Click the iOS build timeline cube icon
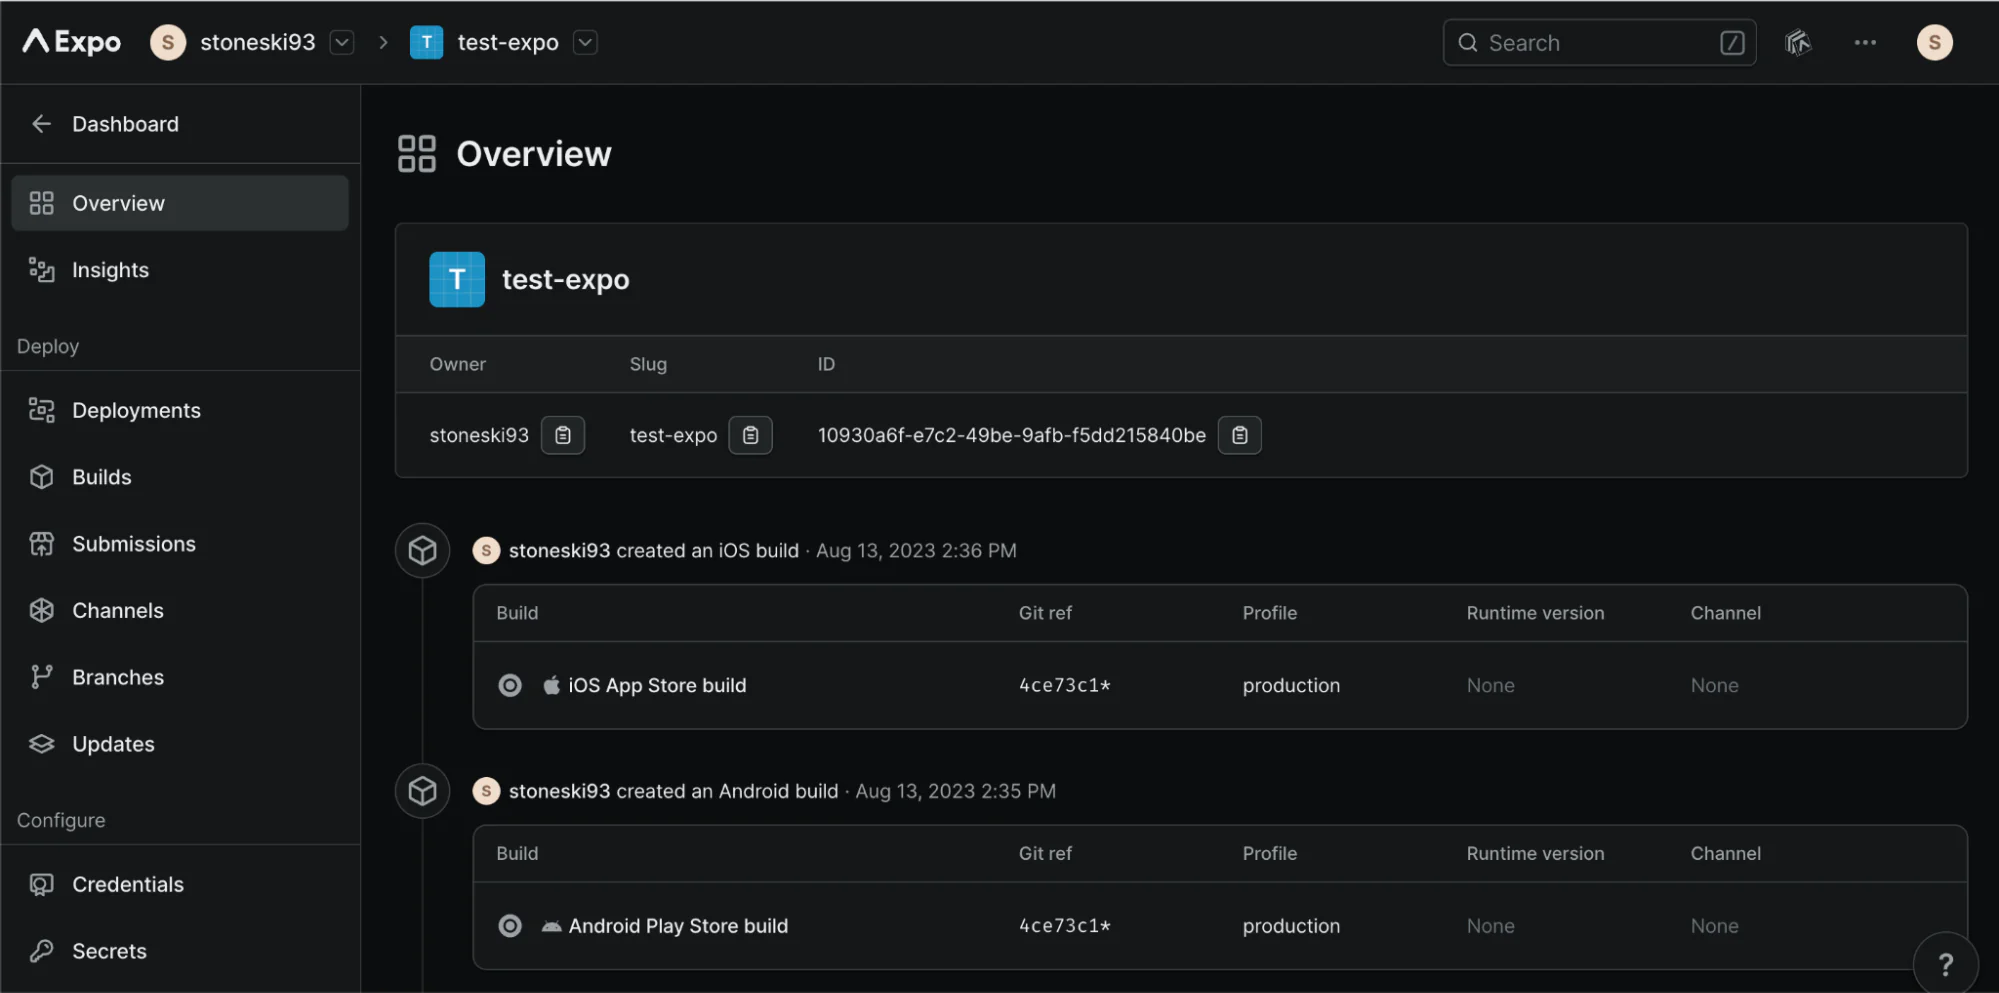 (422, 550)
